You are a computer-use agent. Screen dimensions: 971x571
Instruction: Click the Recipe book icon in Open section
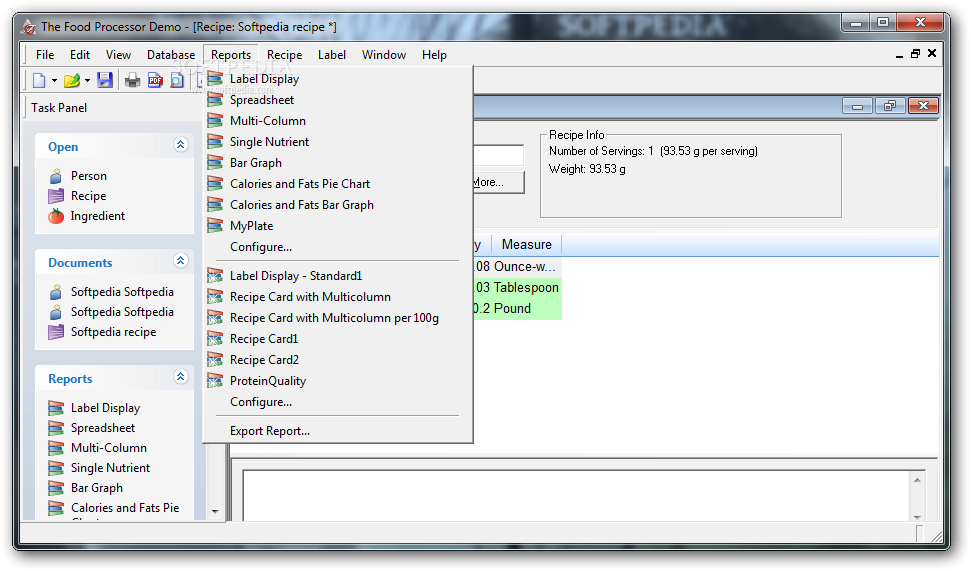[x=56, y=196]
